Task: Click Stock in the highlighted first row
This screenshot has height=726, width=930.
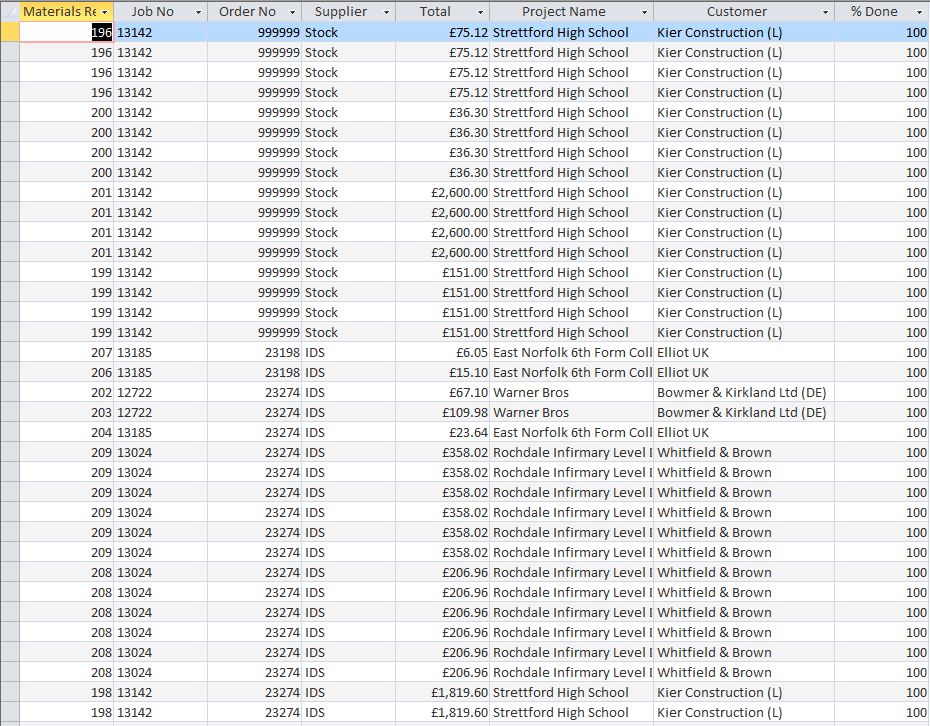Action: [321, 33]
